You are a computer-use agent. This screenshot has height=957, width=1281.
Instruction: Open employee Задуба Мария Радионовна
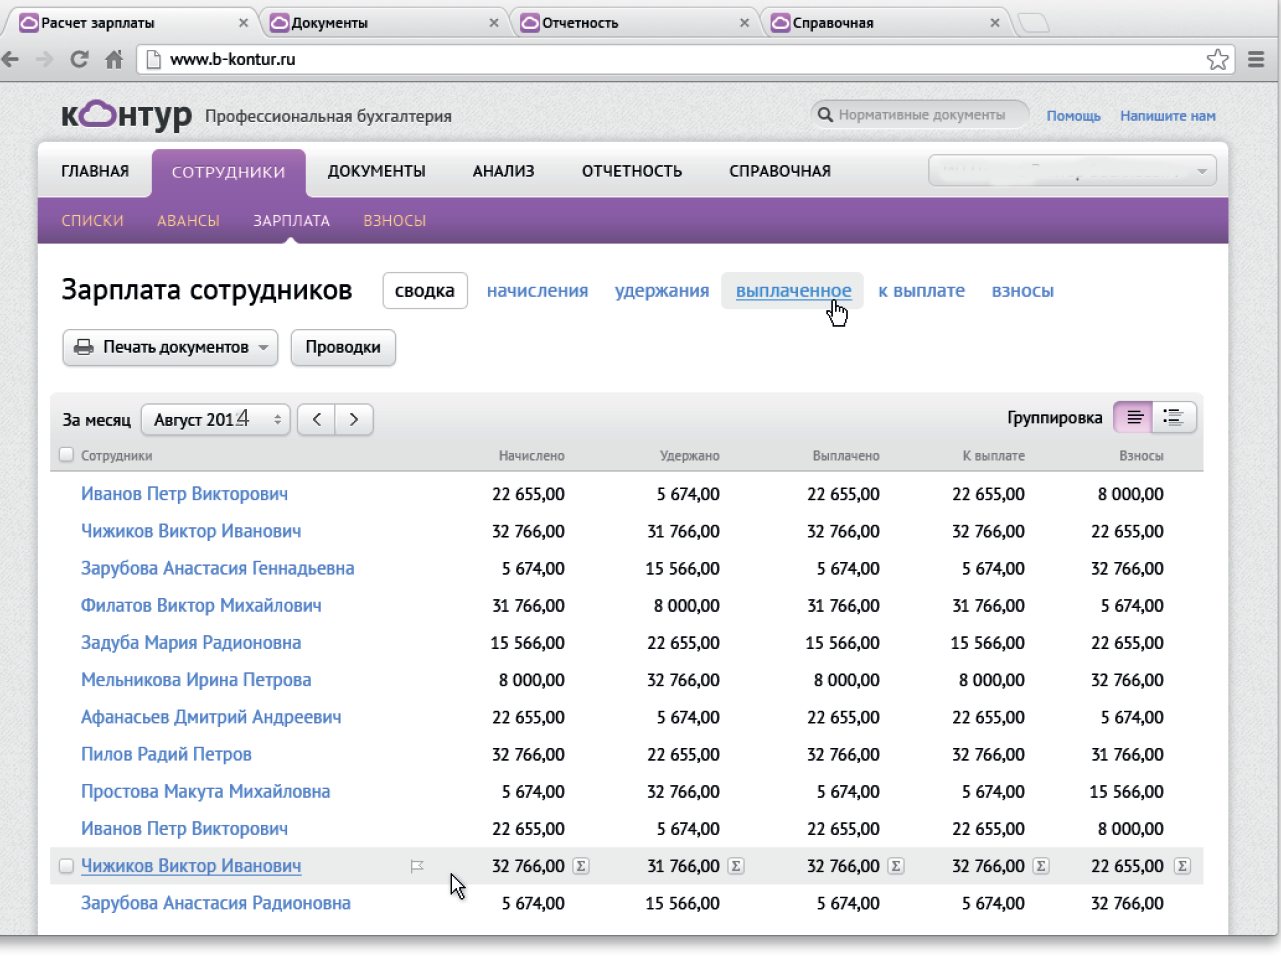click(x=191, y=643)
